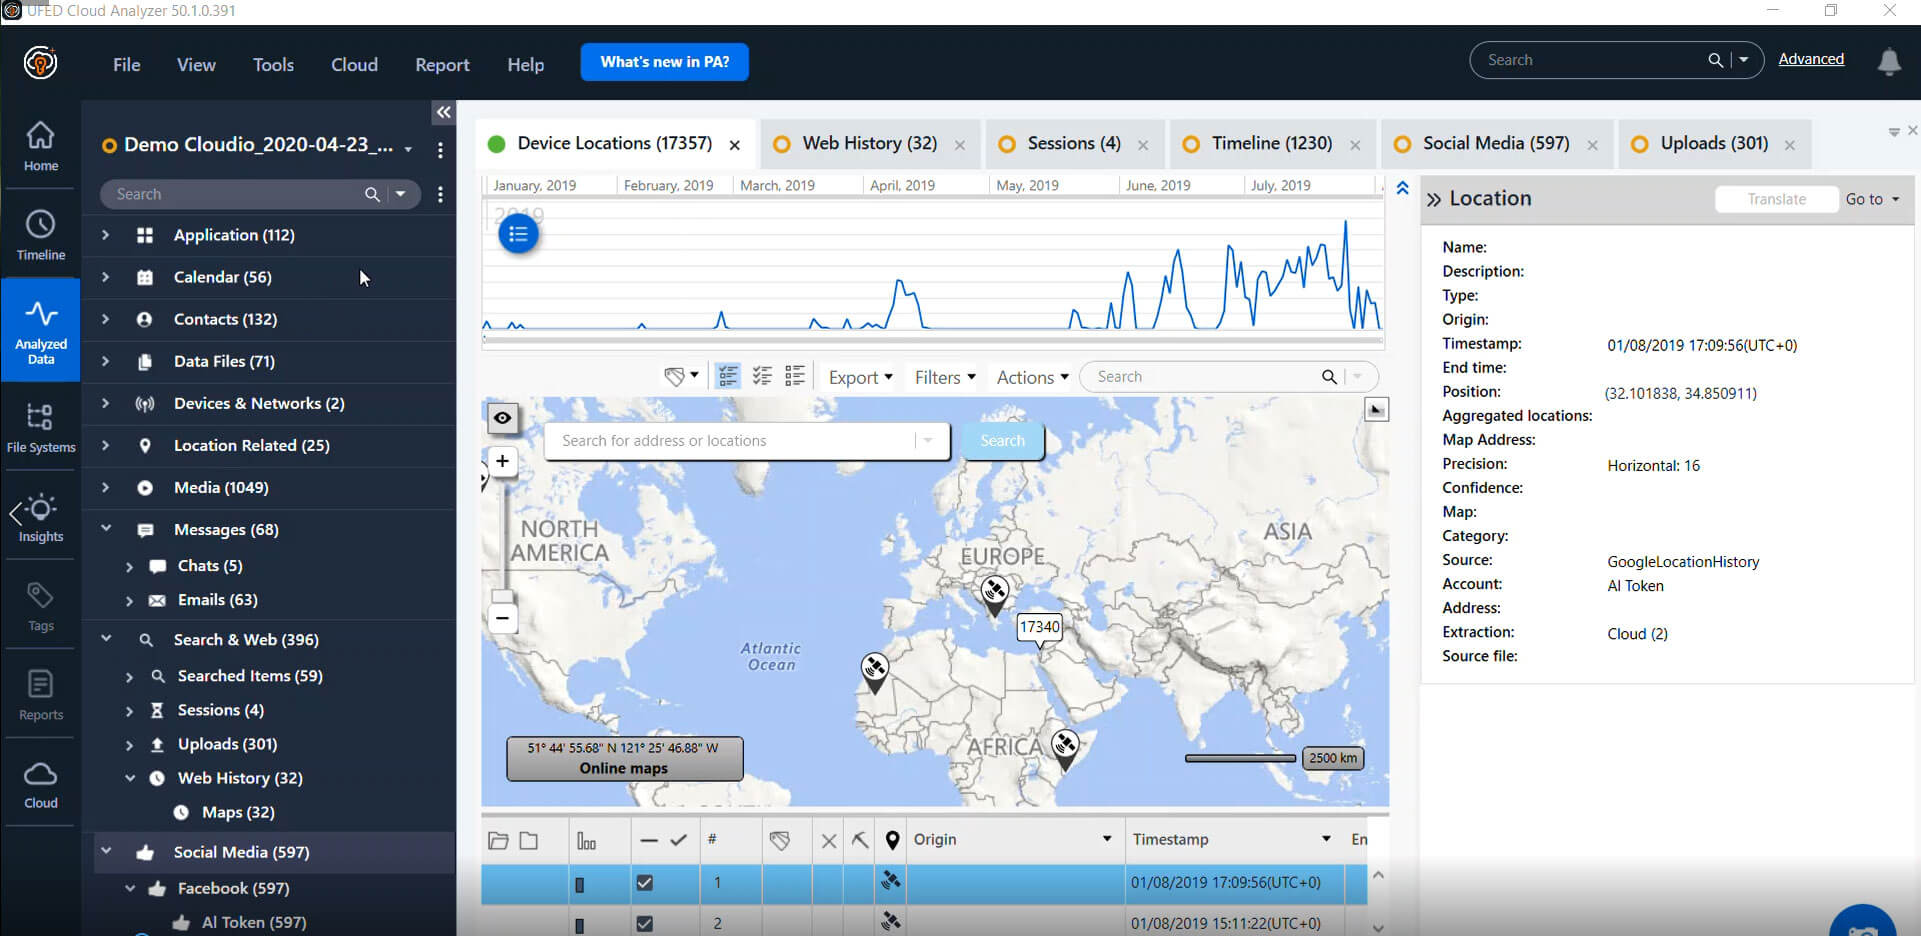Open the Report menu

click(x=442, y=64)
